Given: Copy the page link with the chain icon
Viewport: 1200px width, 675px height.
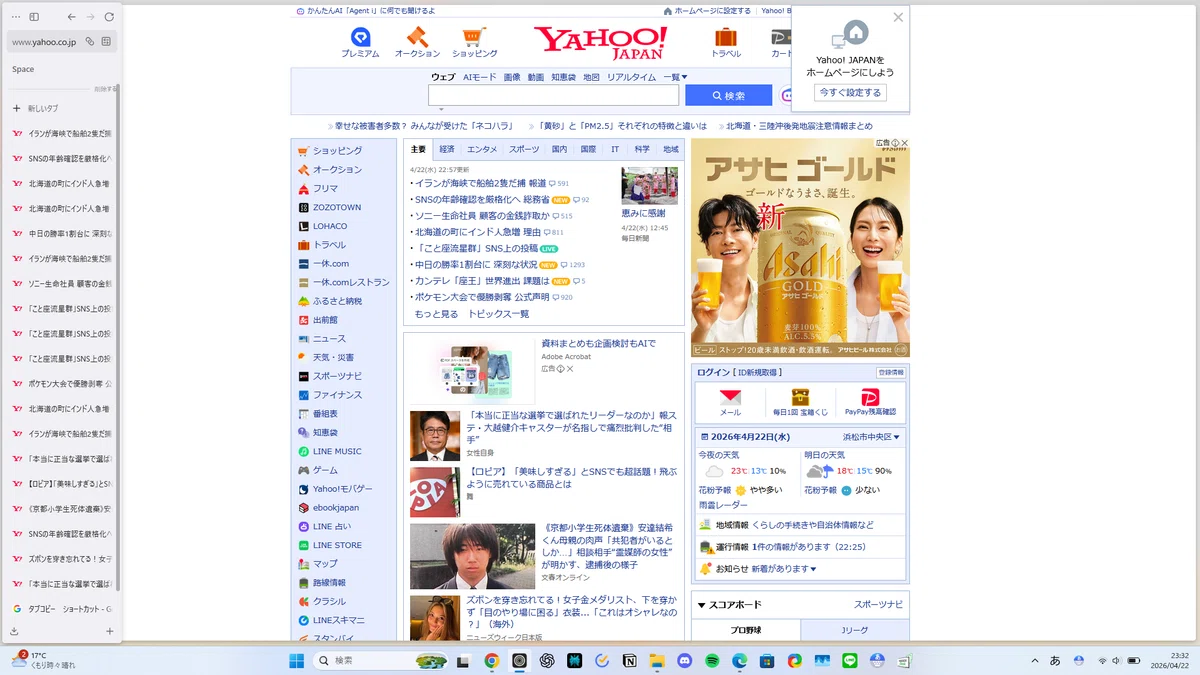Looking at the screenshot, I should 90,42.
